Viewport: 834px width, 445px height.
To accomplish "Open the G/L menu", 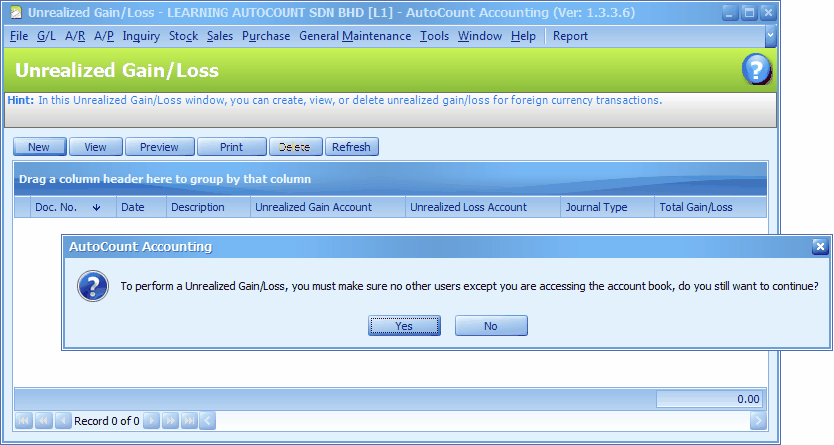I will (x=46, y=36).
